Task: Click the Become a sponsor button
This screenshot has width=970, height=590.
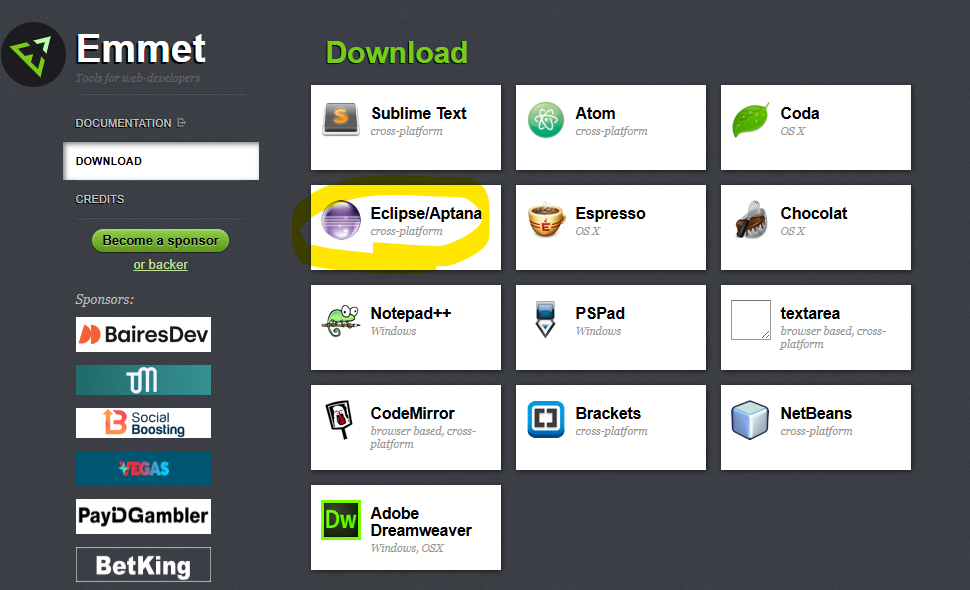Action: tap(160, 240)
